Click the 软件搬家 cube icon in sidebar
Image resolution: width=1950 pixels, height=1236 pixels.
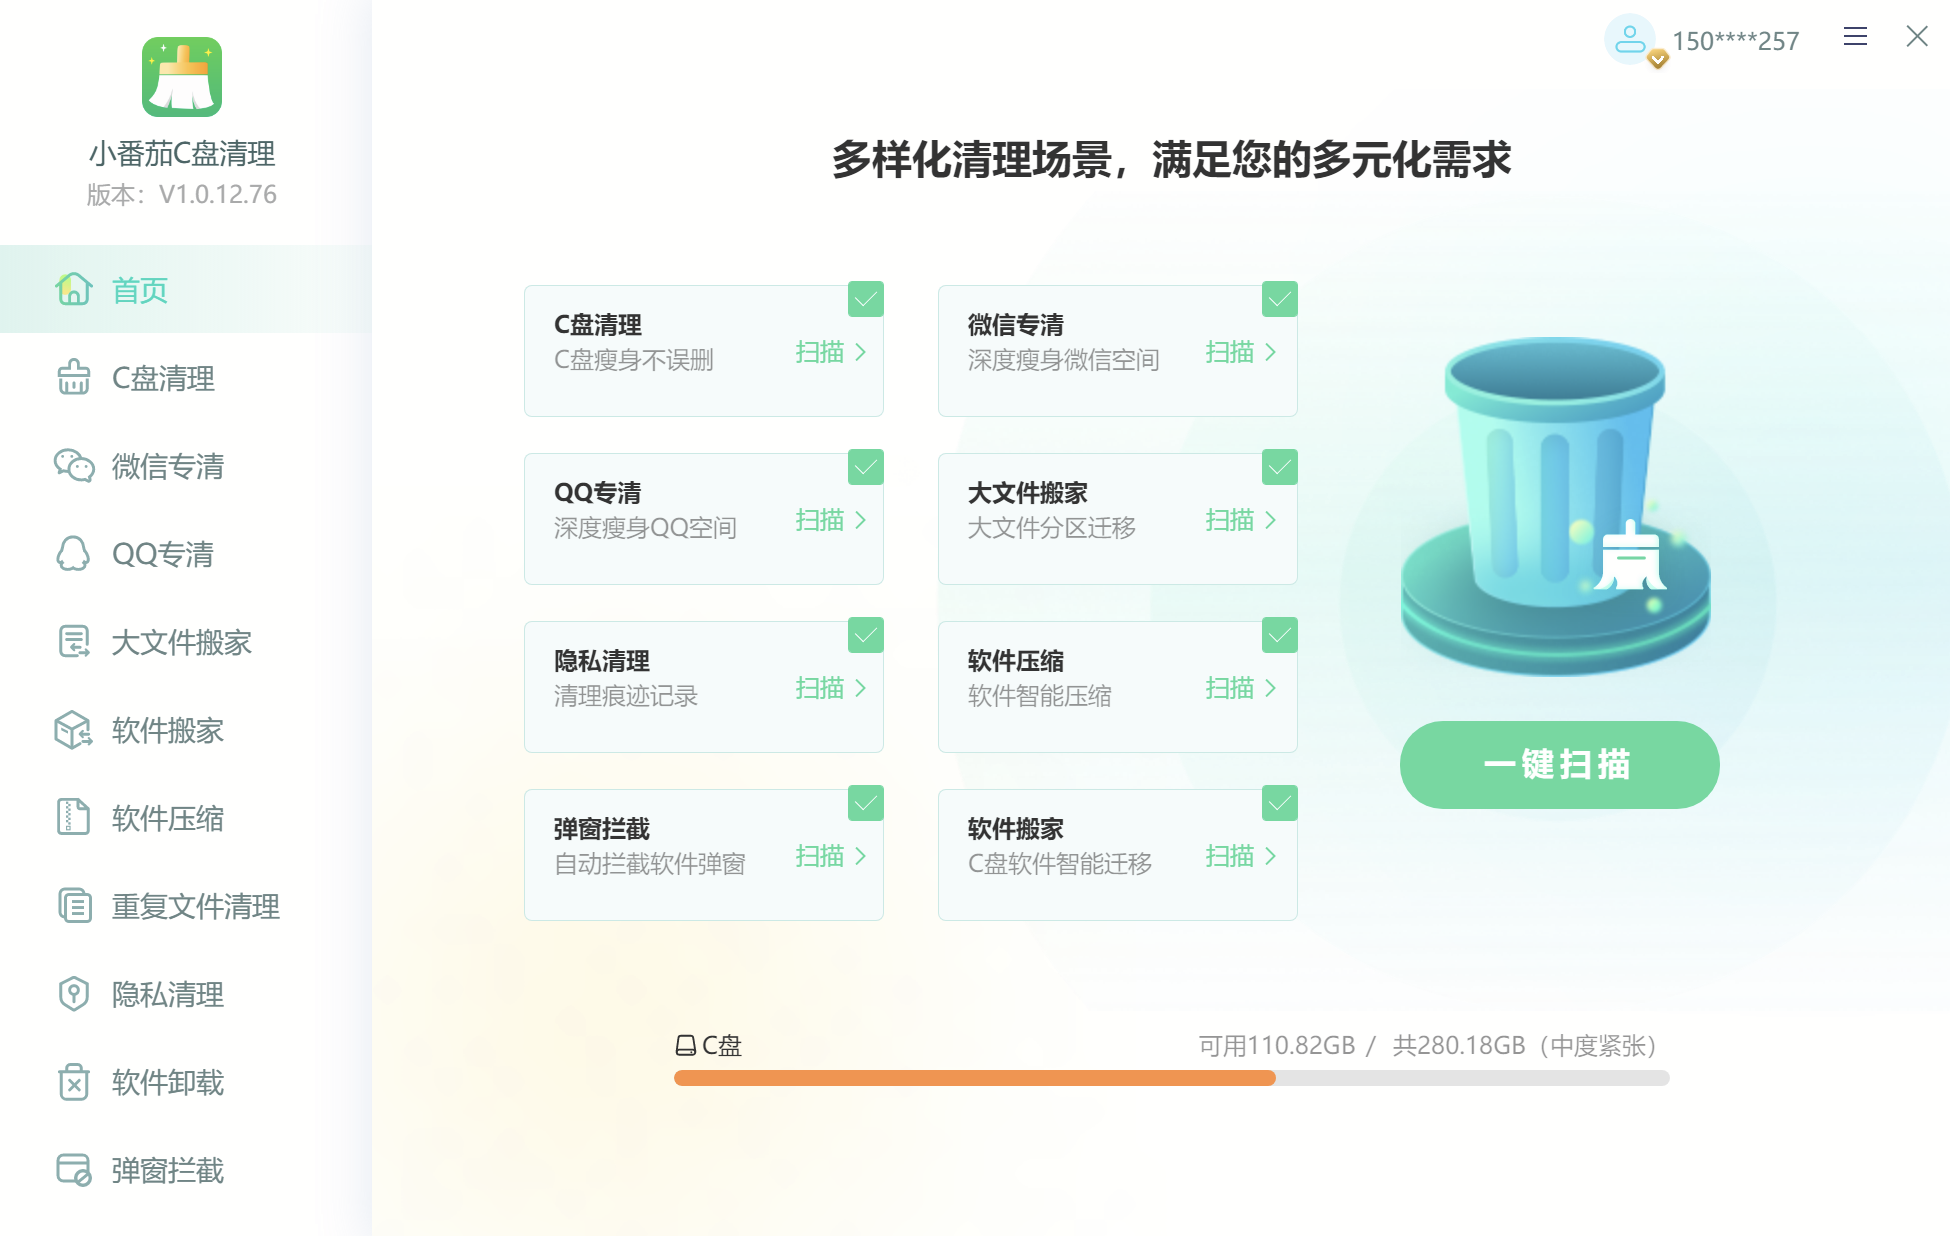point(74,730)
